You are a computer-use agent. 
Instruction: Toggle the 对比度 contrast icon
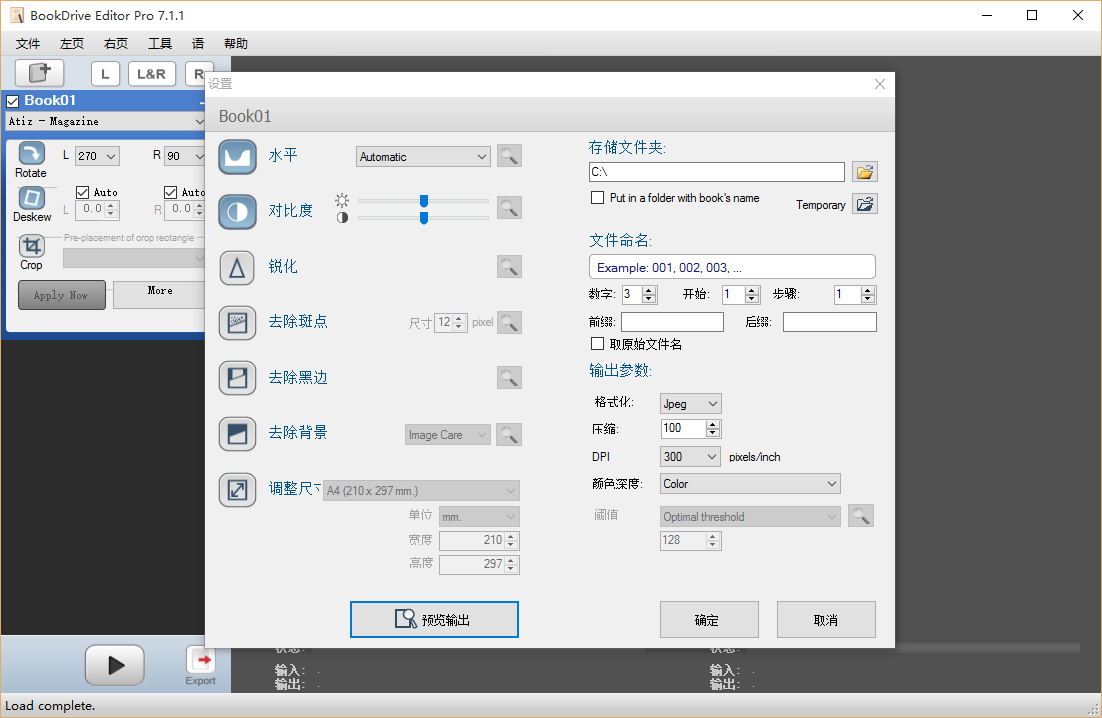click(x=238, y=212)
